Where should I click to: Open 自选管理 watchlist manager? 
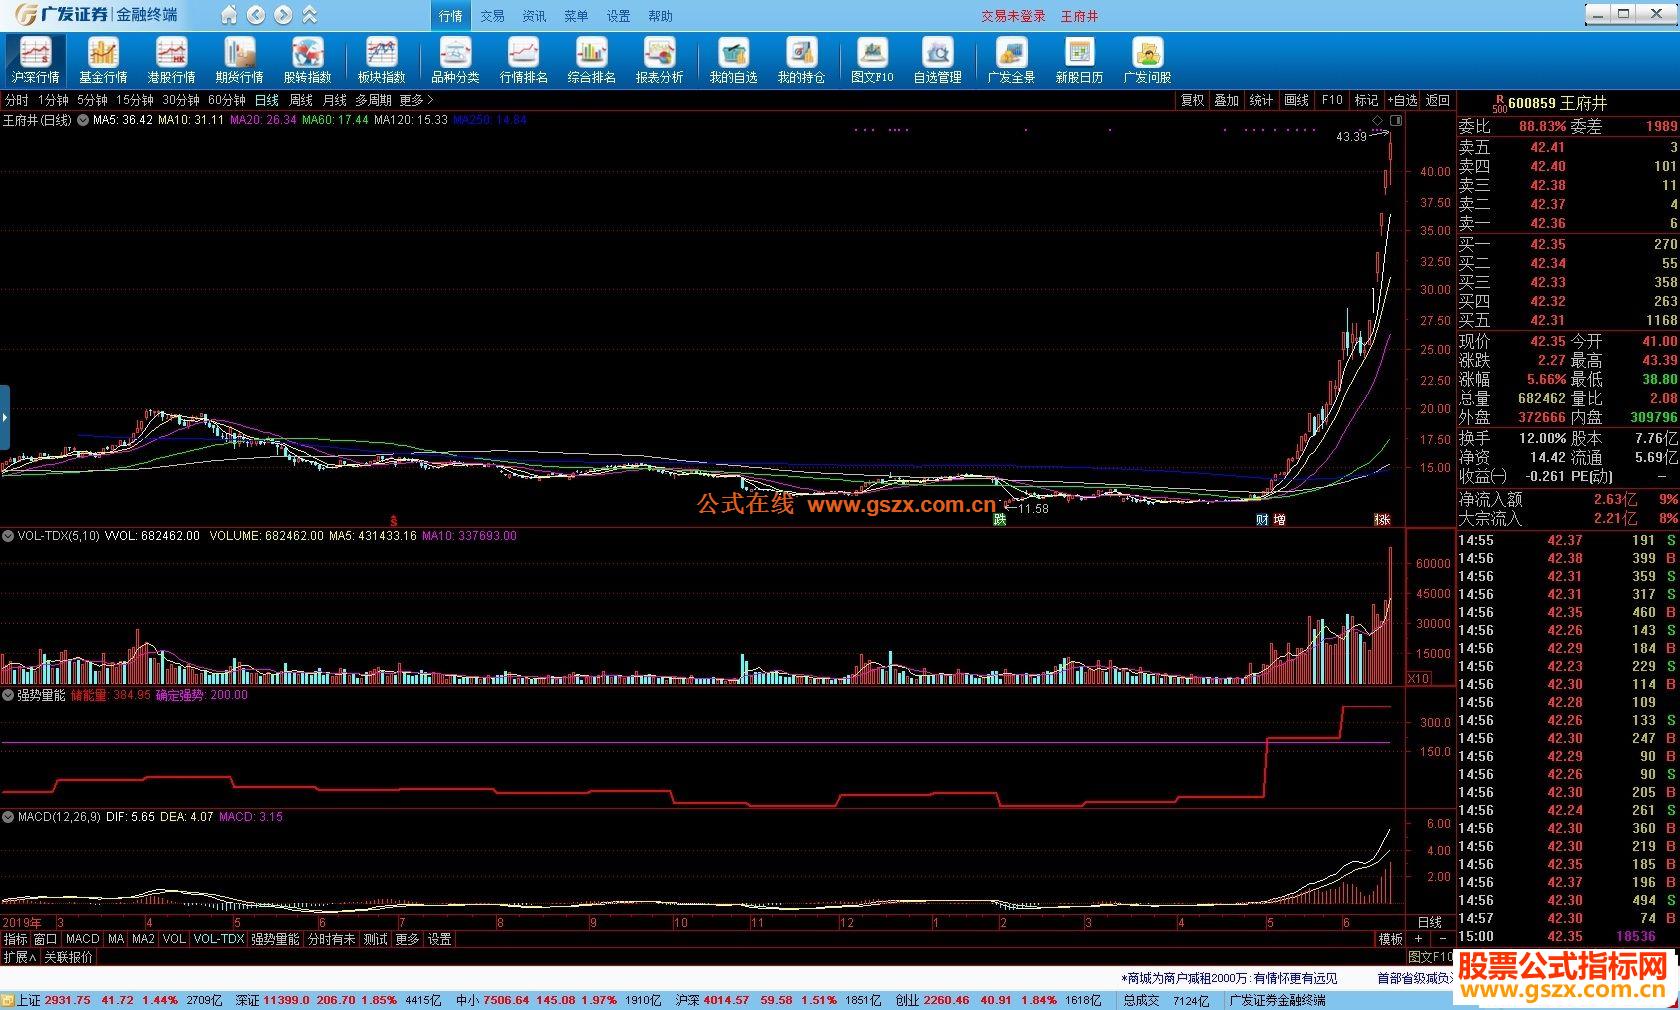937,60
